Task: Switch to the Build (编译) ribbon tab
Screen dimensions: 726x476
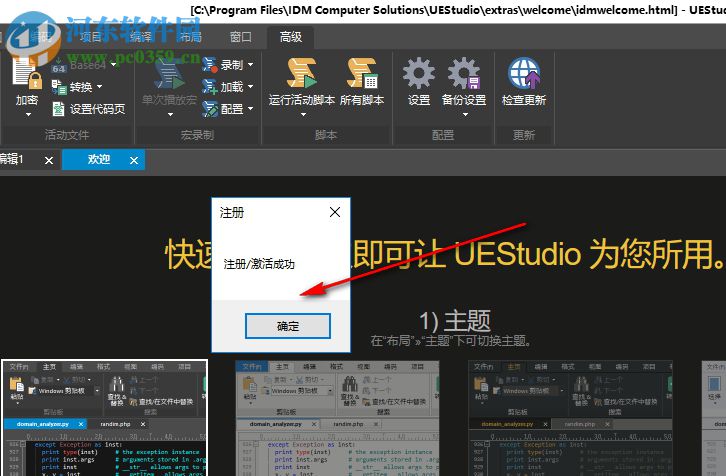Action: 141,37
